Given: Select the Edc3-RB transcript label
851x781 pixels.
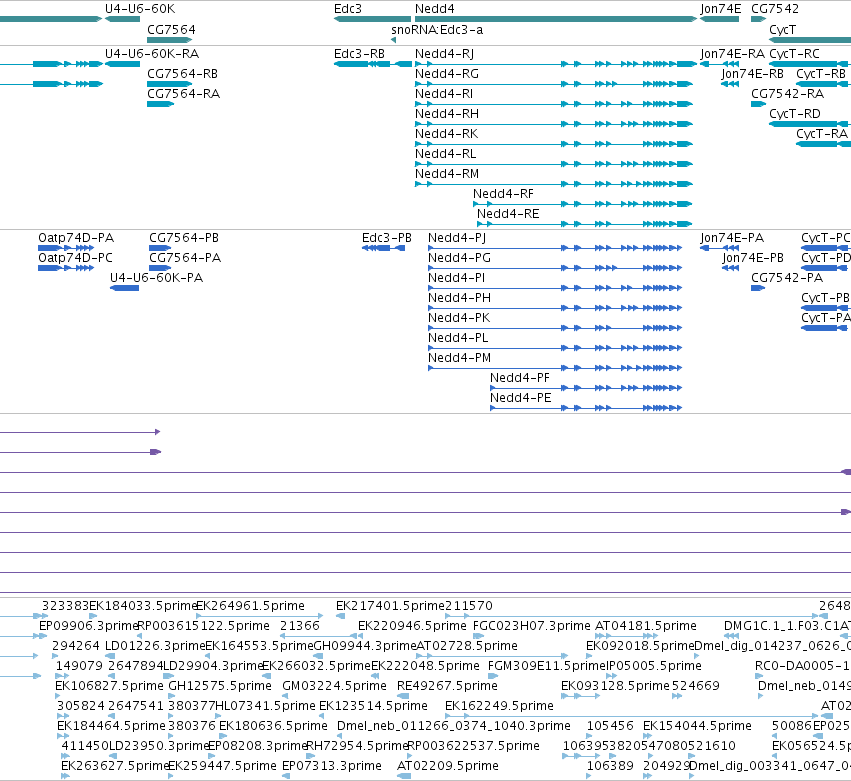Looking at the screenshot, I should point(359,54).
